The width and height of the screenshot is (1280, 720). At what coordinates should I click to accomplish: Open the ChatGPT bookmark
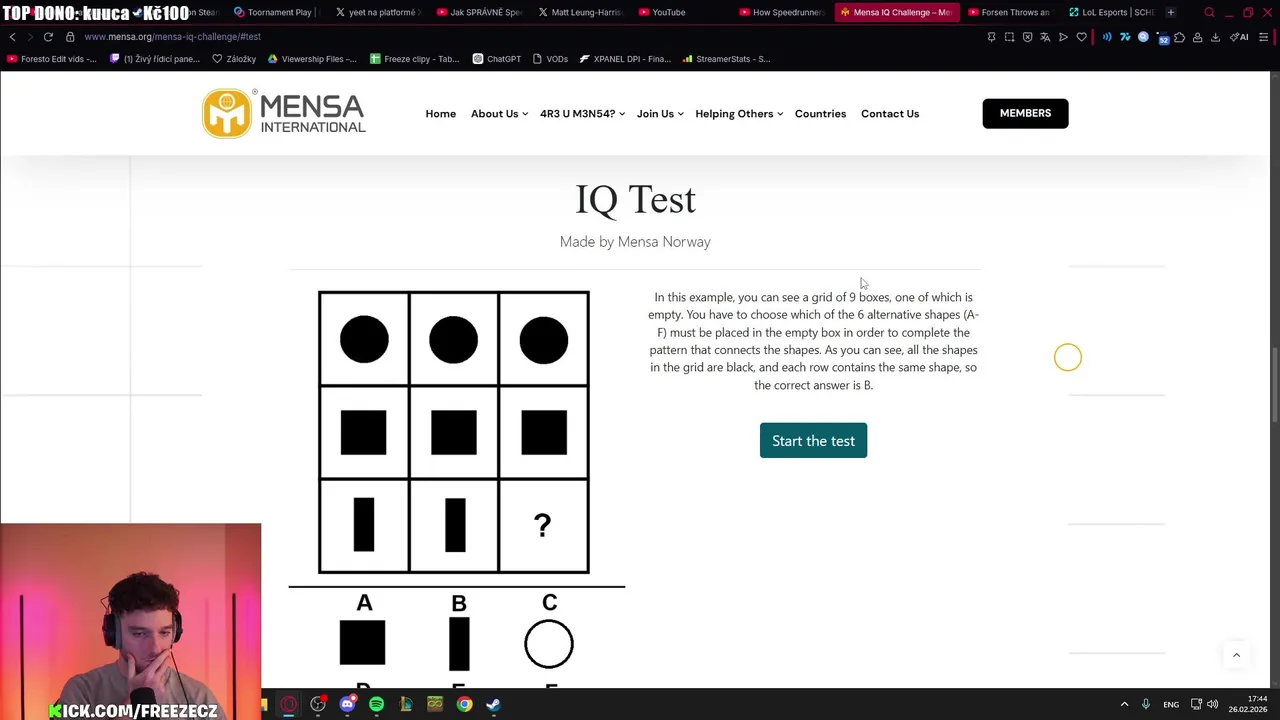(496, 59)
